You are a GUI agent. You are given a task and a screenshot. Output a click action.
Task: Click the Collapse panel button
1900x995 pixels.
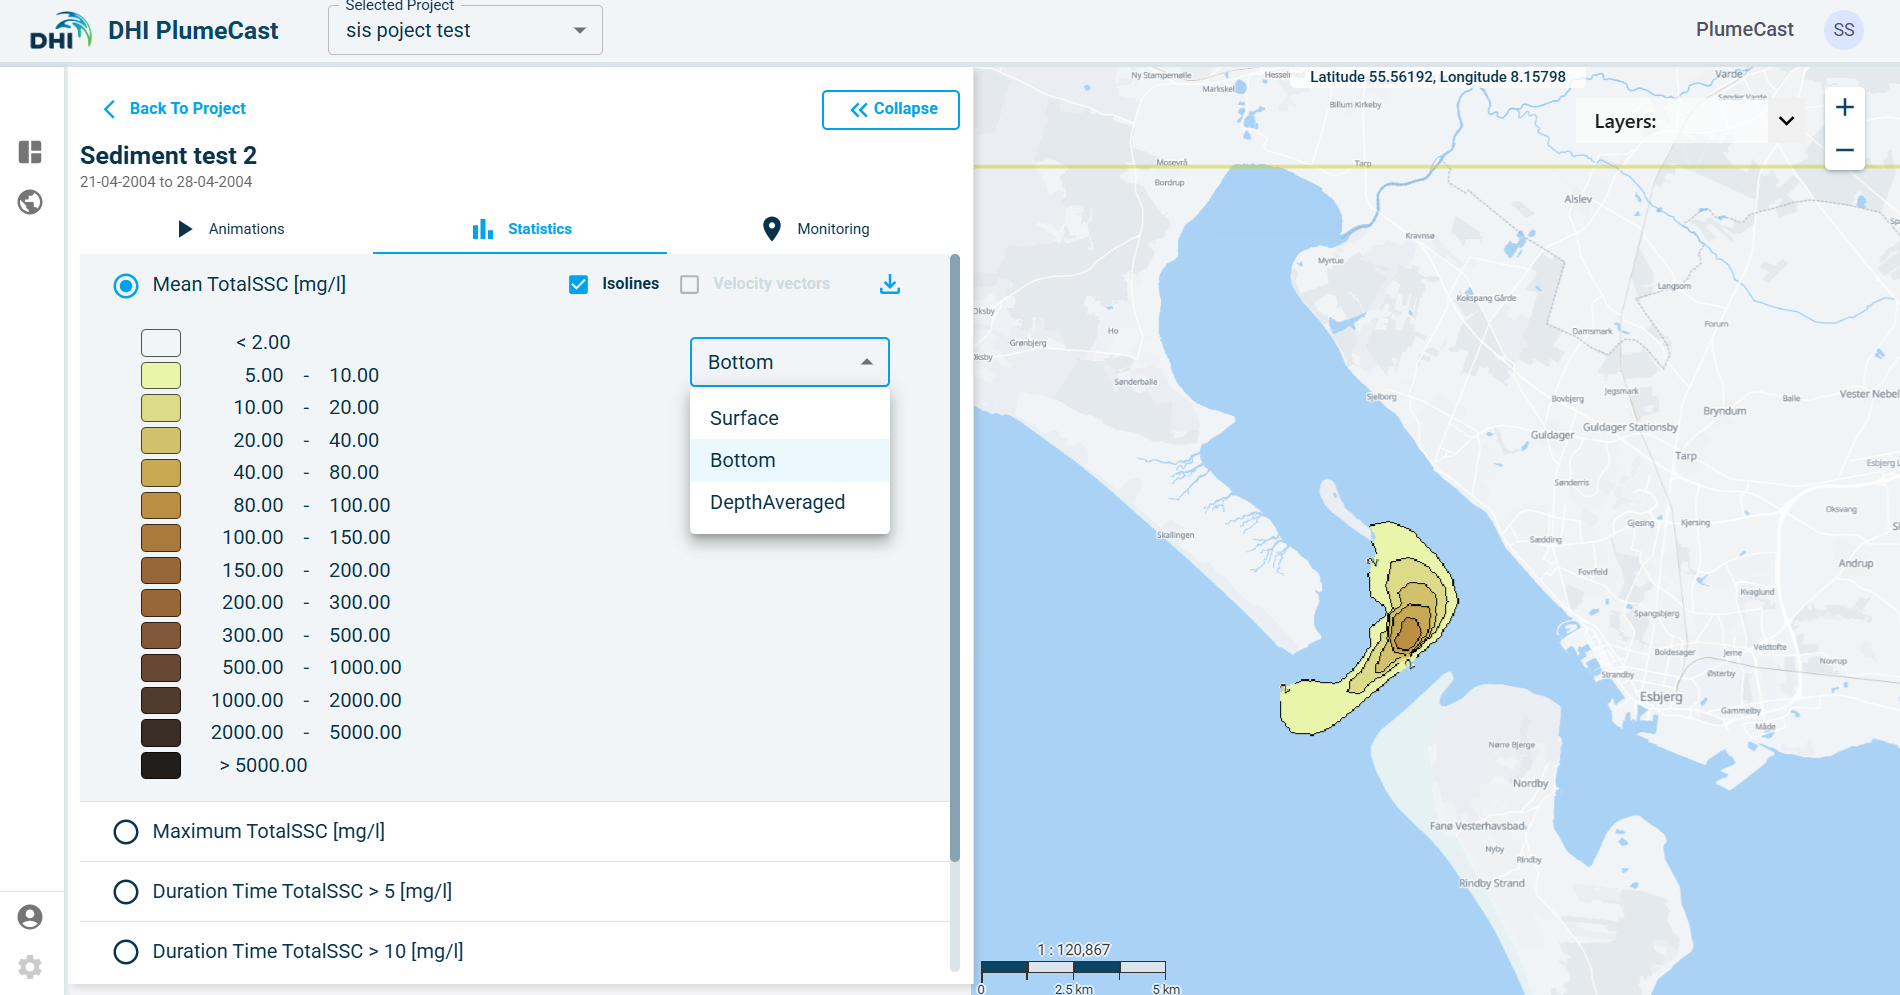point(890,109)
